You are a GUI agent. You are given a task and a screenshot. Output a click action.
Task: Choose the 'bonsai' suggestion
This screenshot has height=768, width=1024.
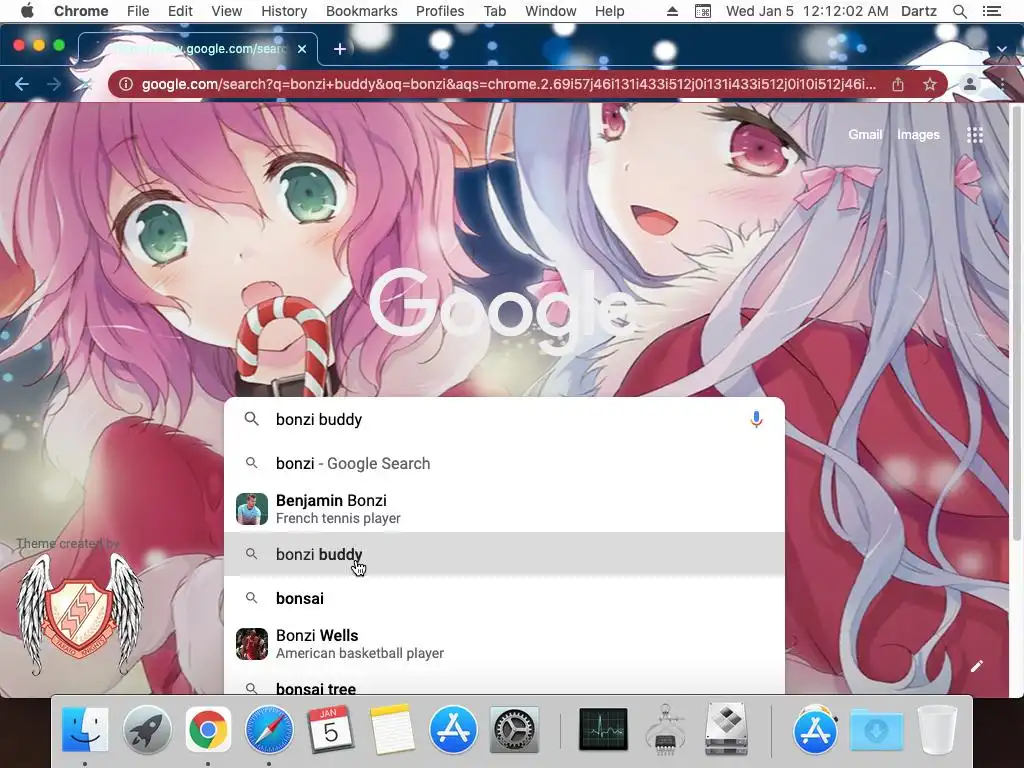(x=504, y=598)
